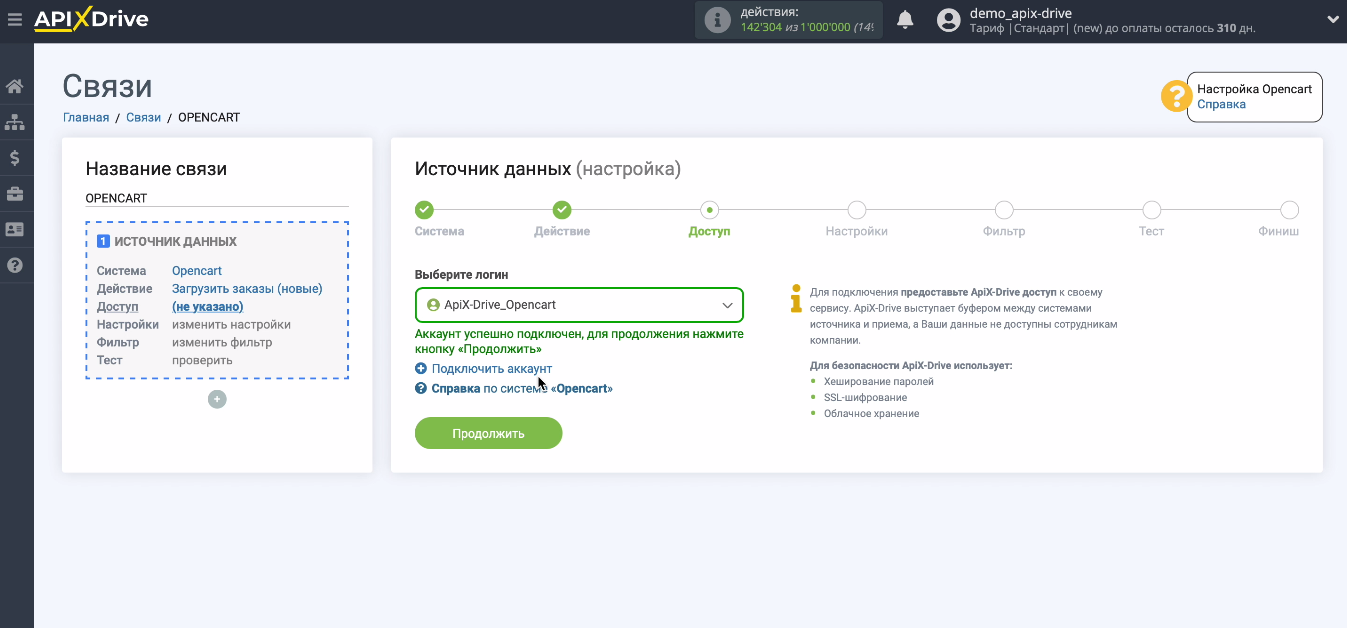Viewport: 1347px width, 628px height.
Task: Go to the Настройки step
Action: (x=856, y=210)
